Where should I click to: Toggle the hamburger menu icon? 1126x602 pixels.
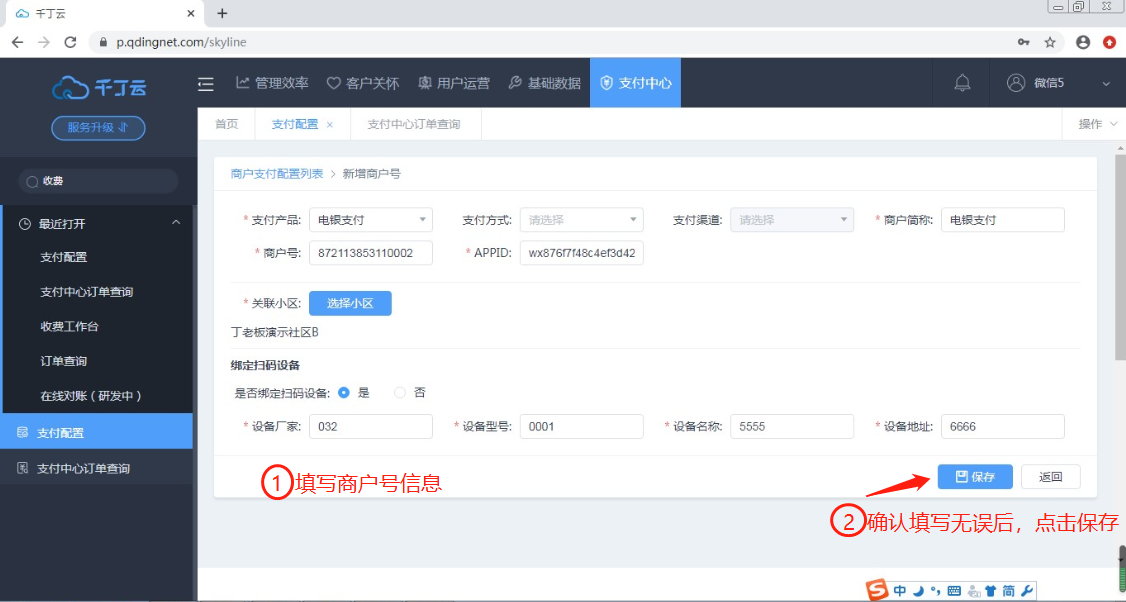pos(205,84)
